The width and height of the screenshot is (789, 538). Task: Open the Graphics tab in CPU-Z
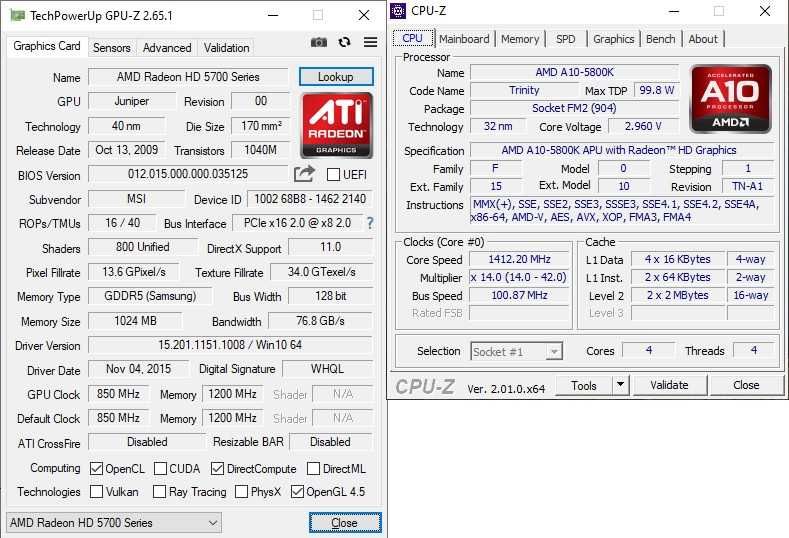coord(613,39)
